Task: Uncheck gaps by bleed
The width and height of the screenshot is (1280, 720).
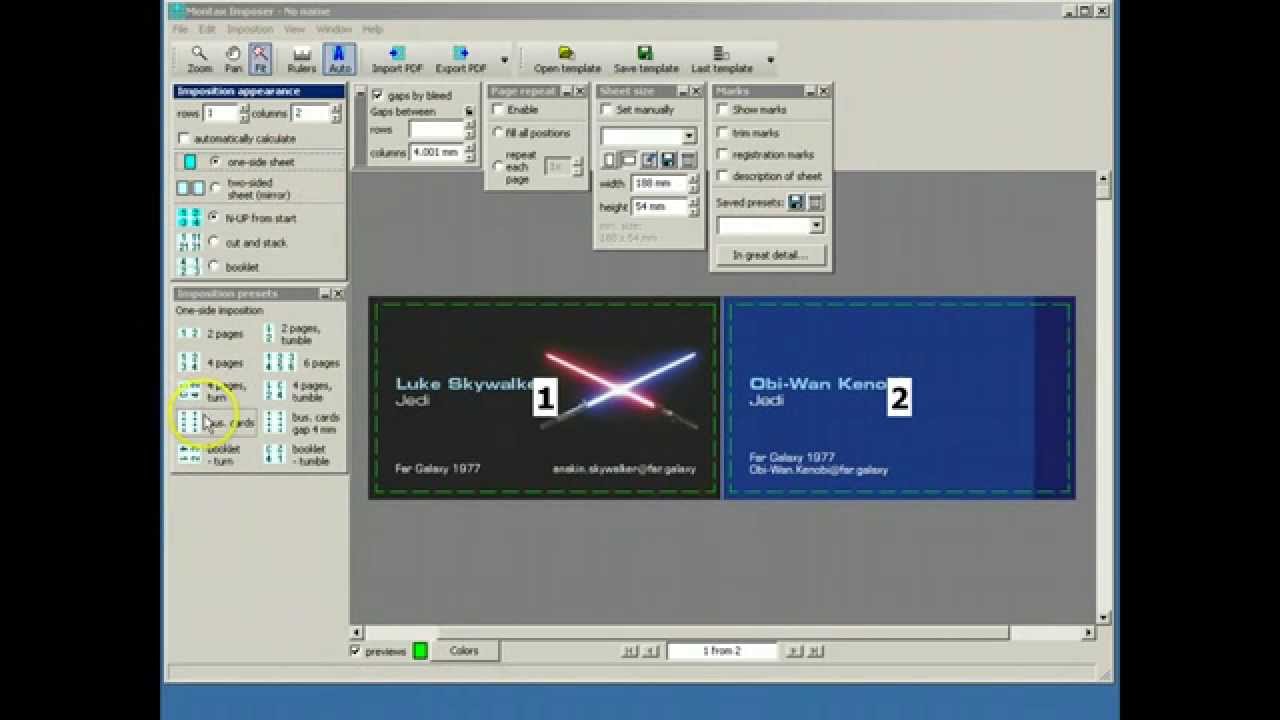Action: tap(377, 95)
